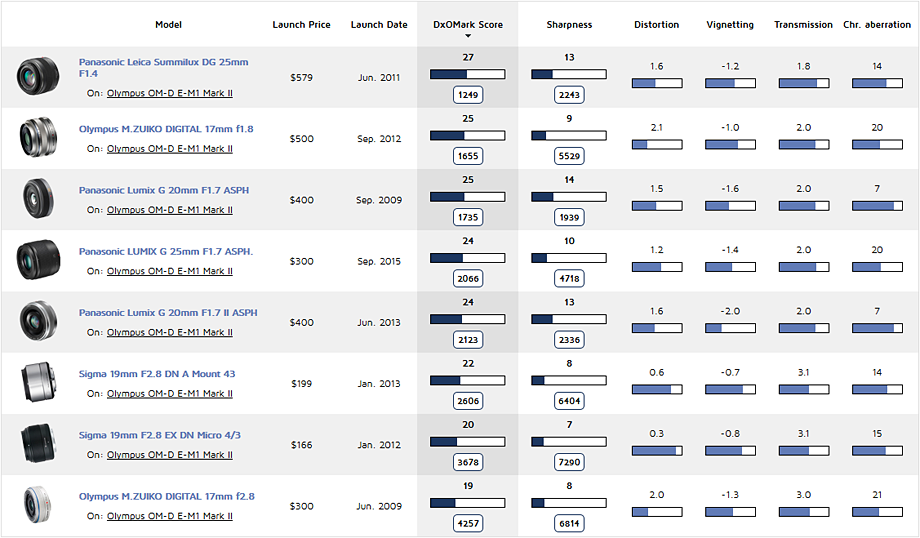Open Olympus OM-D E-M1 Mark II link under Olympus 17mm f1.8
920x538 pixels.
[170, 148]
